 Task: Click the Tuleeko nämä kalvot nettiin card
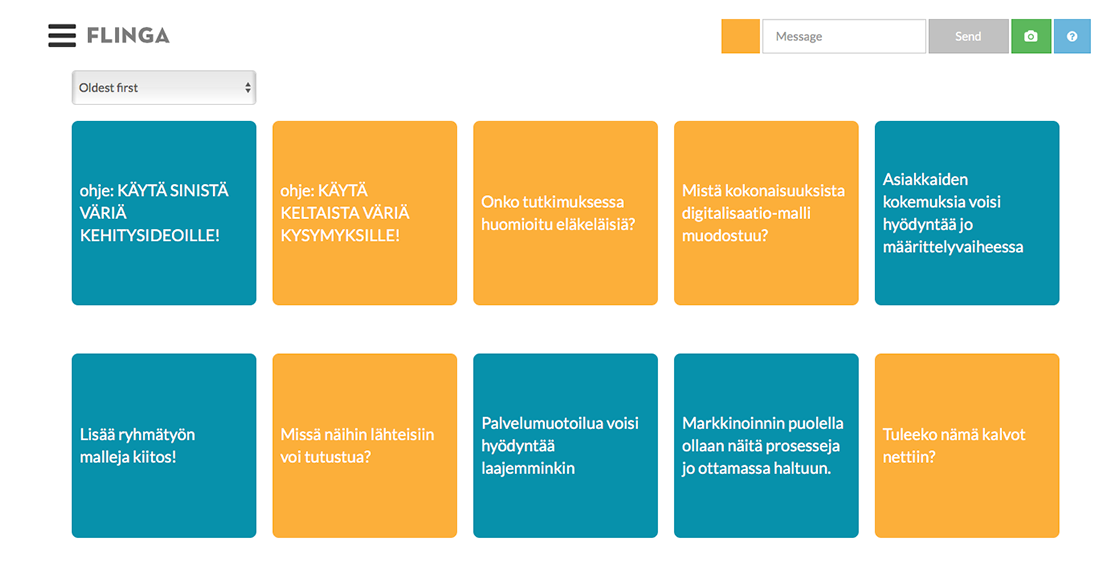point(967,445)
